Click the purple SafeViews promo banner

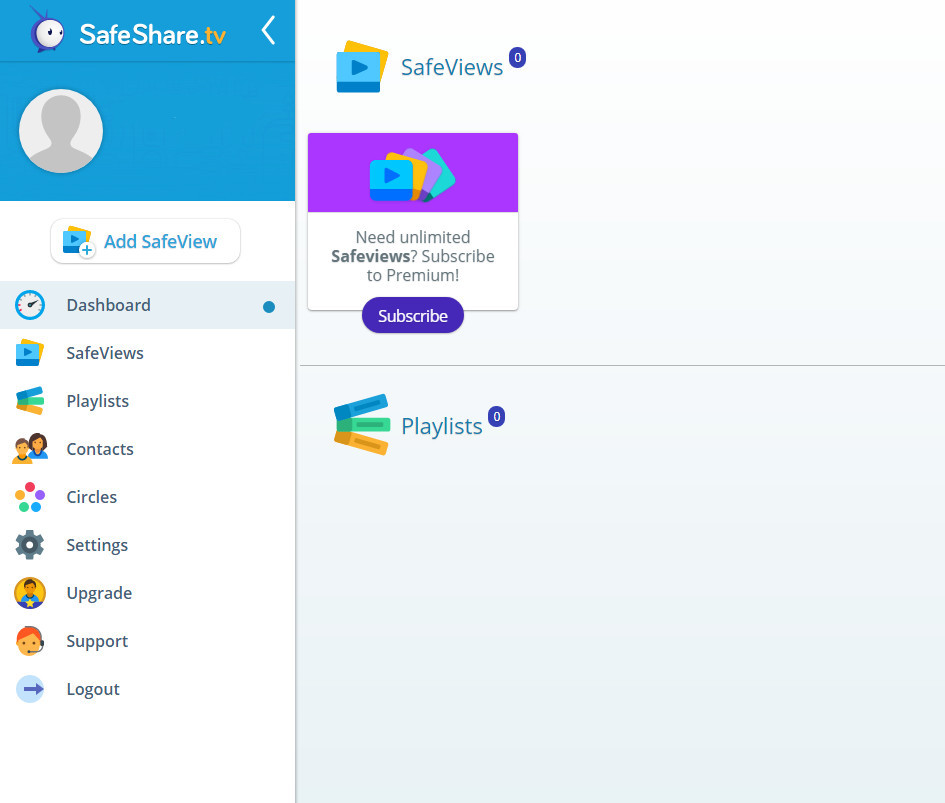pos(412,172)
